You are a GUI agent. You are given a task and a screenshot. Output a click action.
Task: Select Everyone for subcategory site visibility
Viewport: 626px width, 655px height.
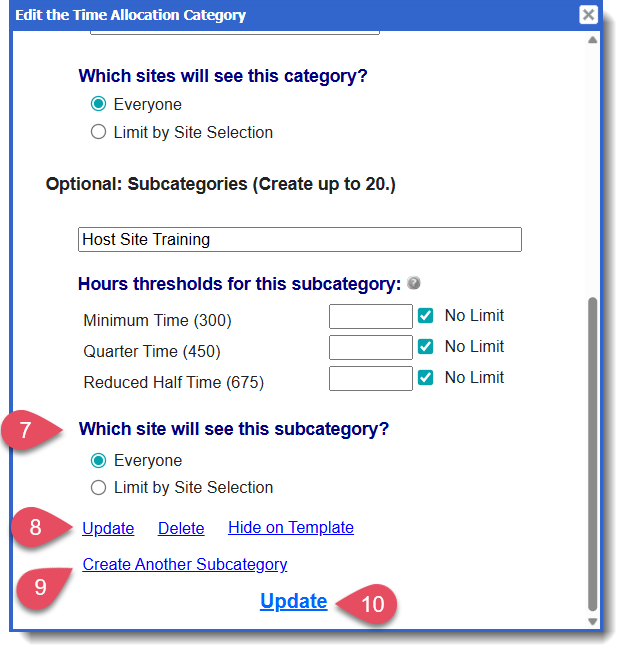98,461
